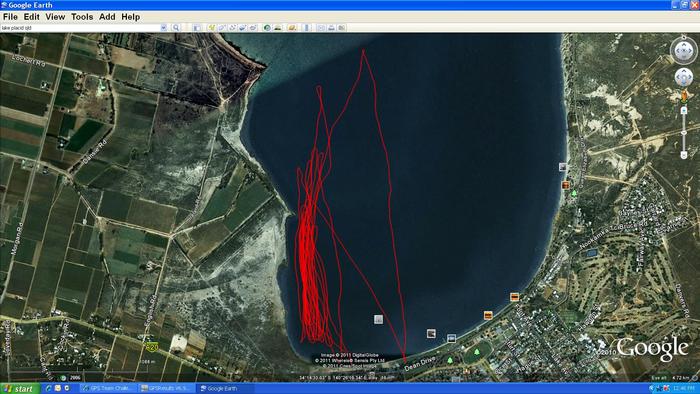This screenshot has width=700, height=394.
Task: Select the Add Path tool
Action: tap(232, 28)
